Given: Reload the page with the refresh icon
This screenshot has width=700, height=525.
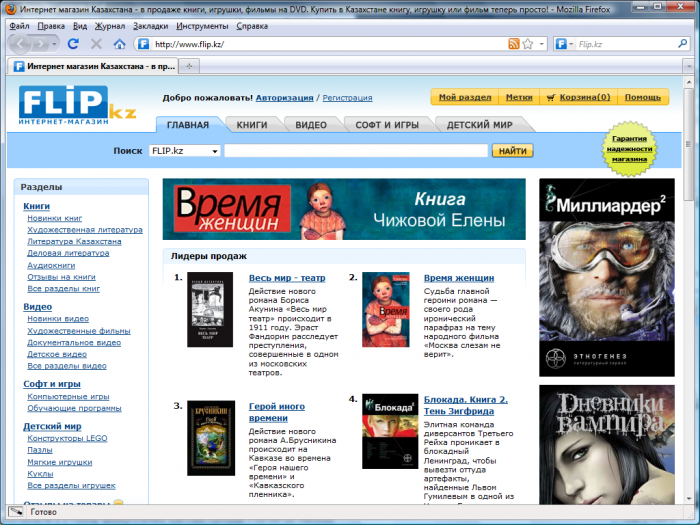Looking at the screenshot, I should (x=73, y=44).
